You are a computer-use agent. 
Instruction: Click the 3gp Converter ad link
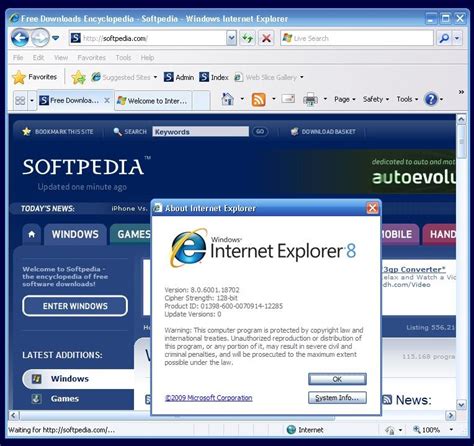tap(414, 269)
